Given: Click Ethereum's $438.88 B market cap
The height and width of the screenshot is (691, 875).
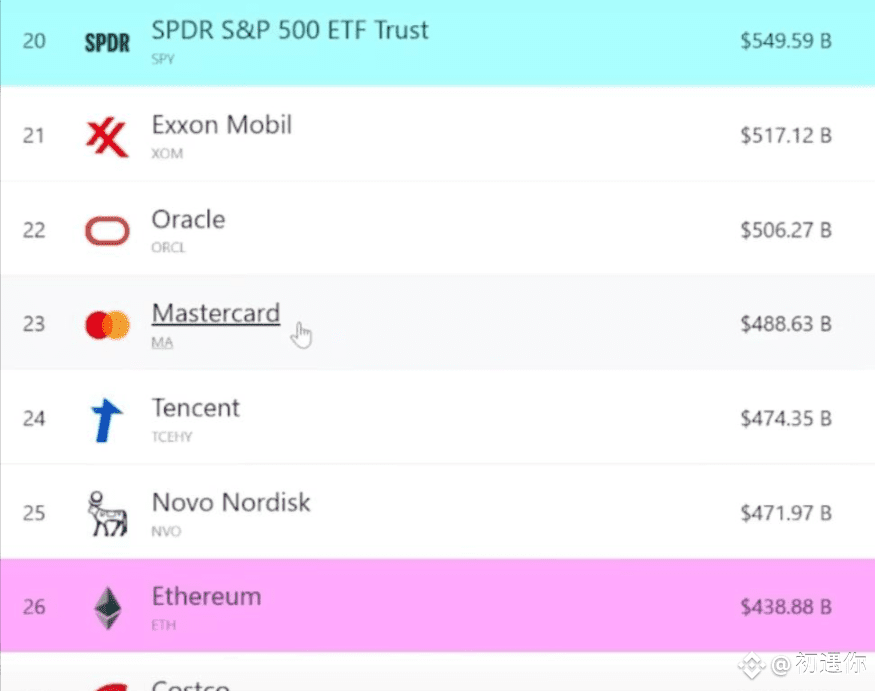Looking at the screenshot, I should [785, 607].
